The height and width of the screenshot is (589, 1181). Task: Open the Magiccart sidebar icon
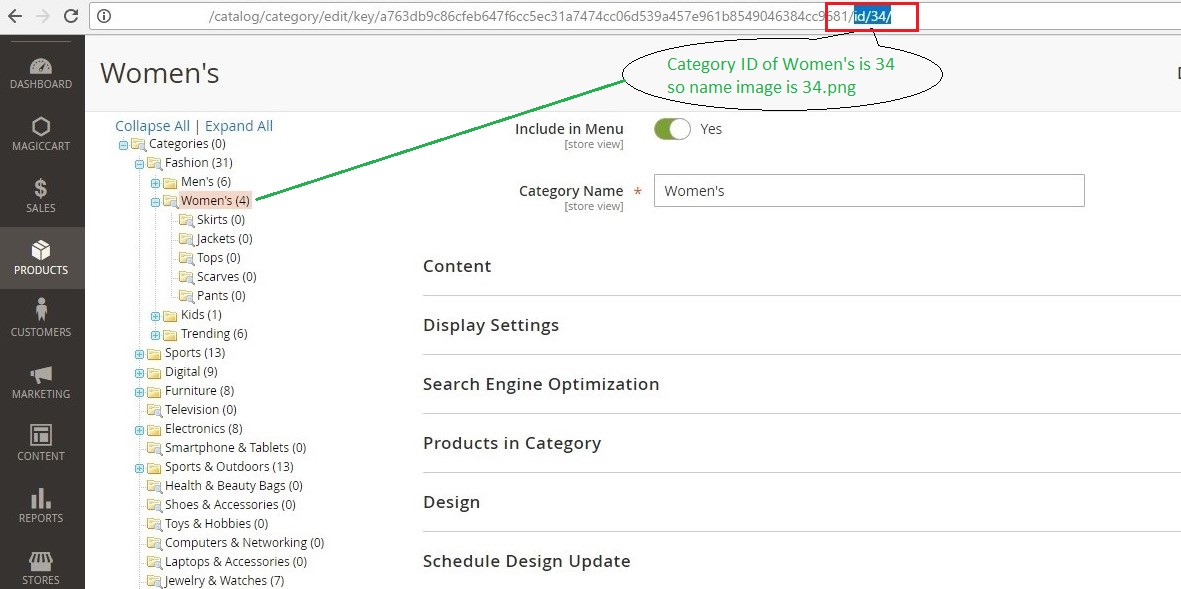click(x=41, y=128)
